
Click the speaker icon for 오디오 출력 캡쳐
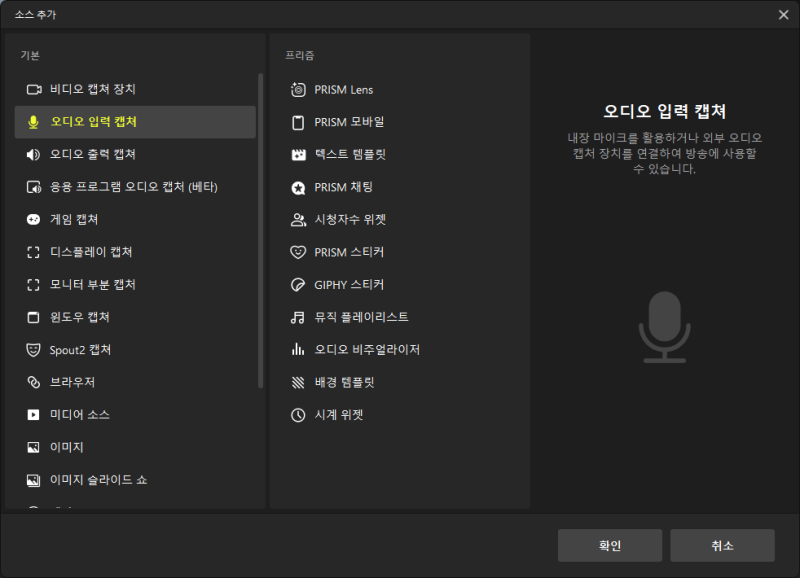[34, 155]
